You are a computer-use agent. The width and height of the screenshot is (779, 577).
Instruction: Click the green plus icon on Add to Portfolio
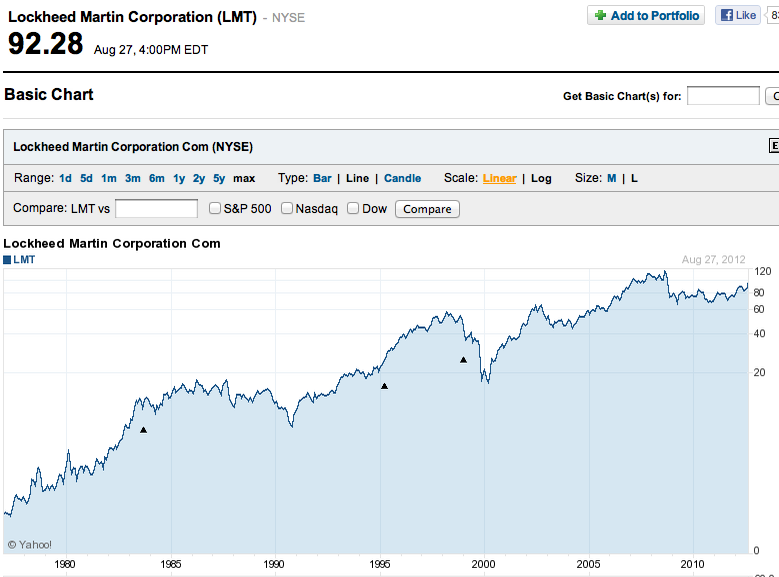click(x=600, y=15)
